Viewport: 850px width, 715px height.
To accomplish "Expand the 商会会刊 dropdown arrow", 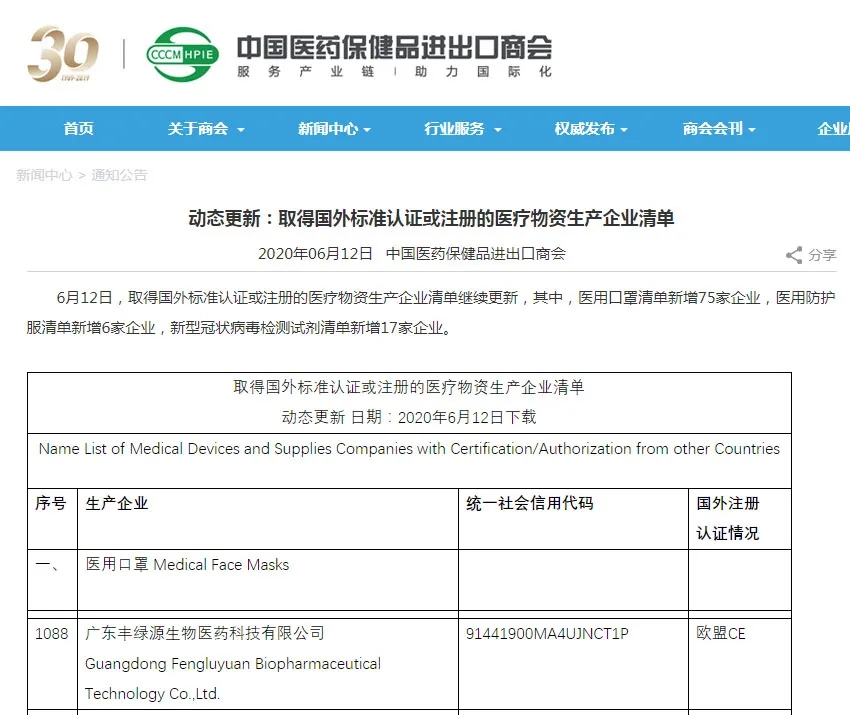I will click(x=752, y=130).
